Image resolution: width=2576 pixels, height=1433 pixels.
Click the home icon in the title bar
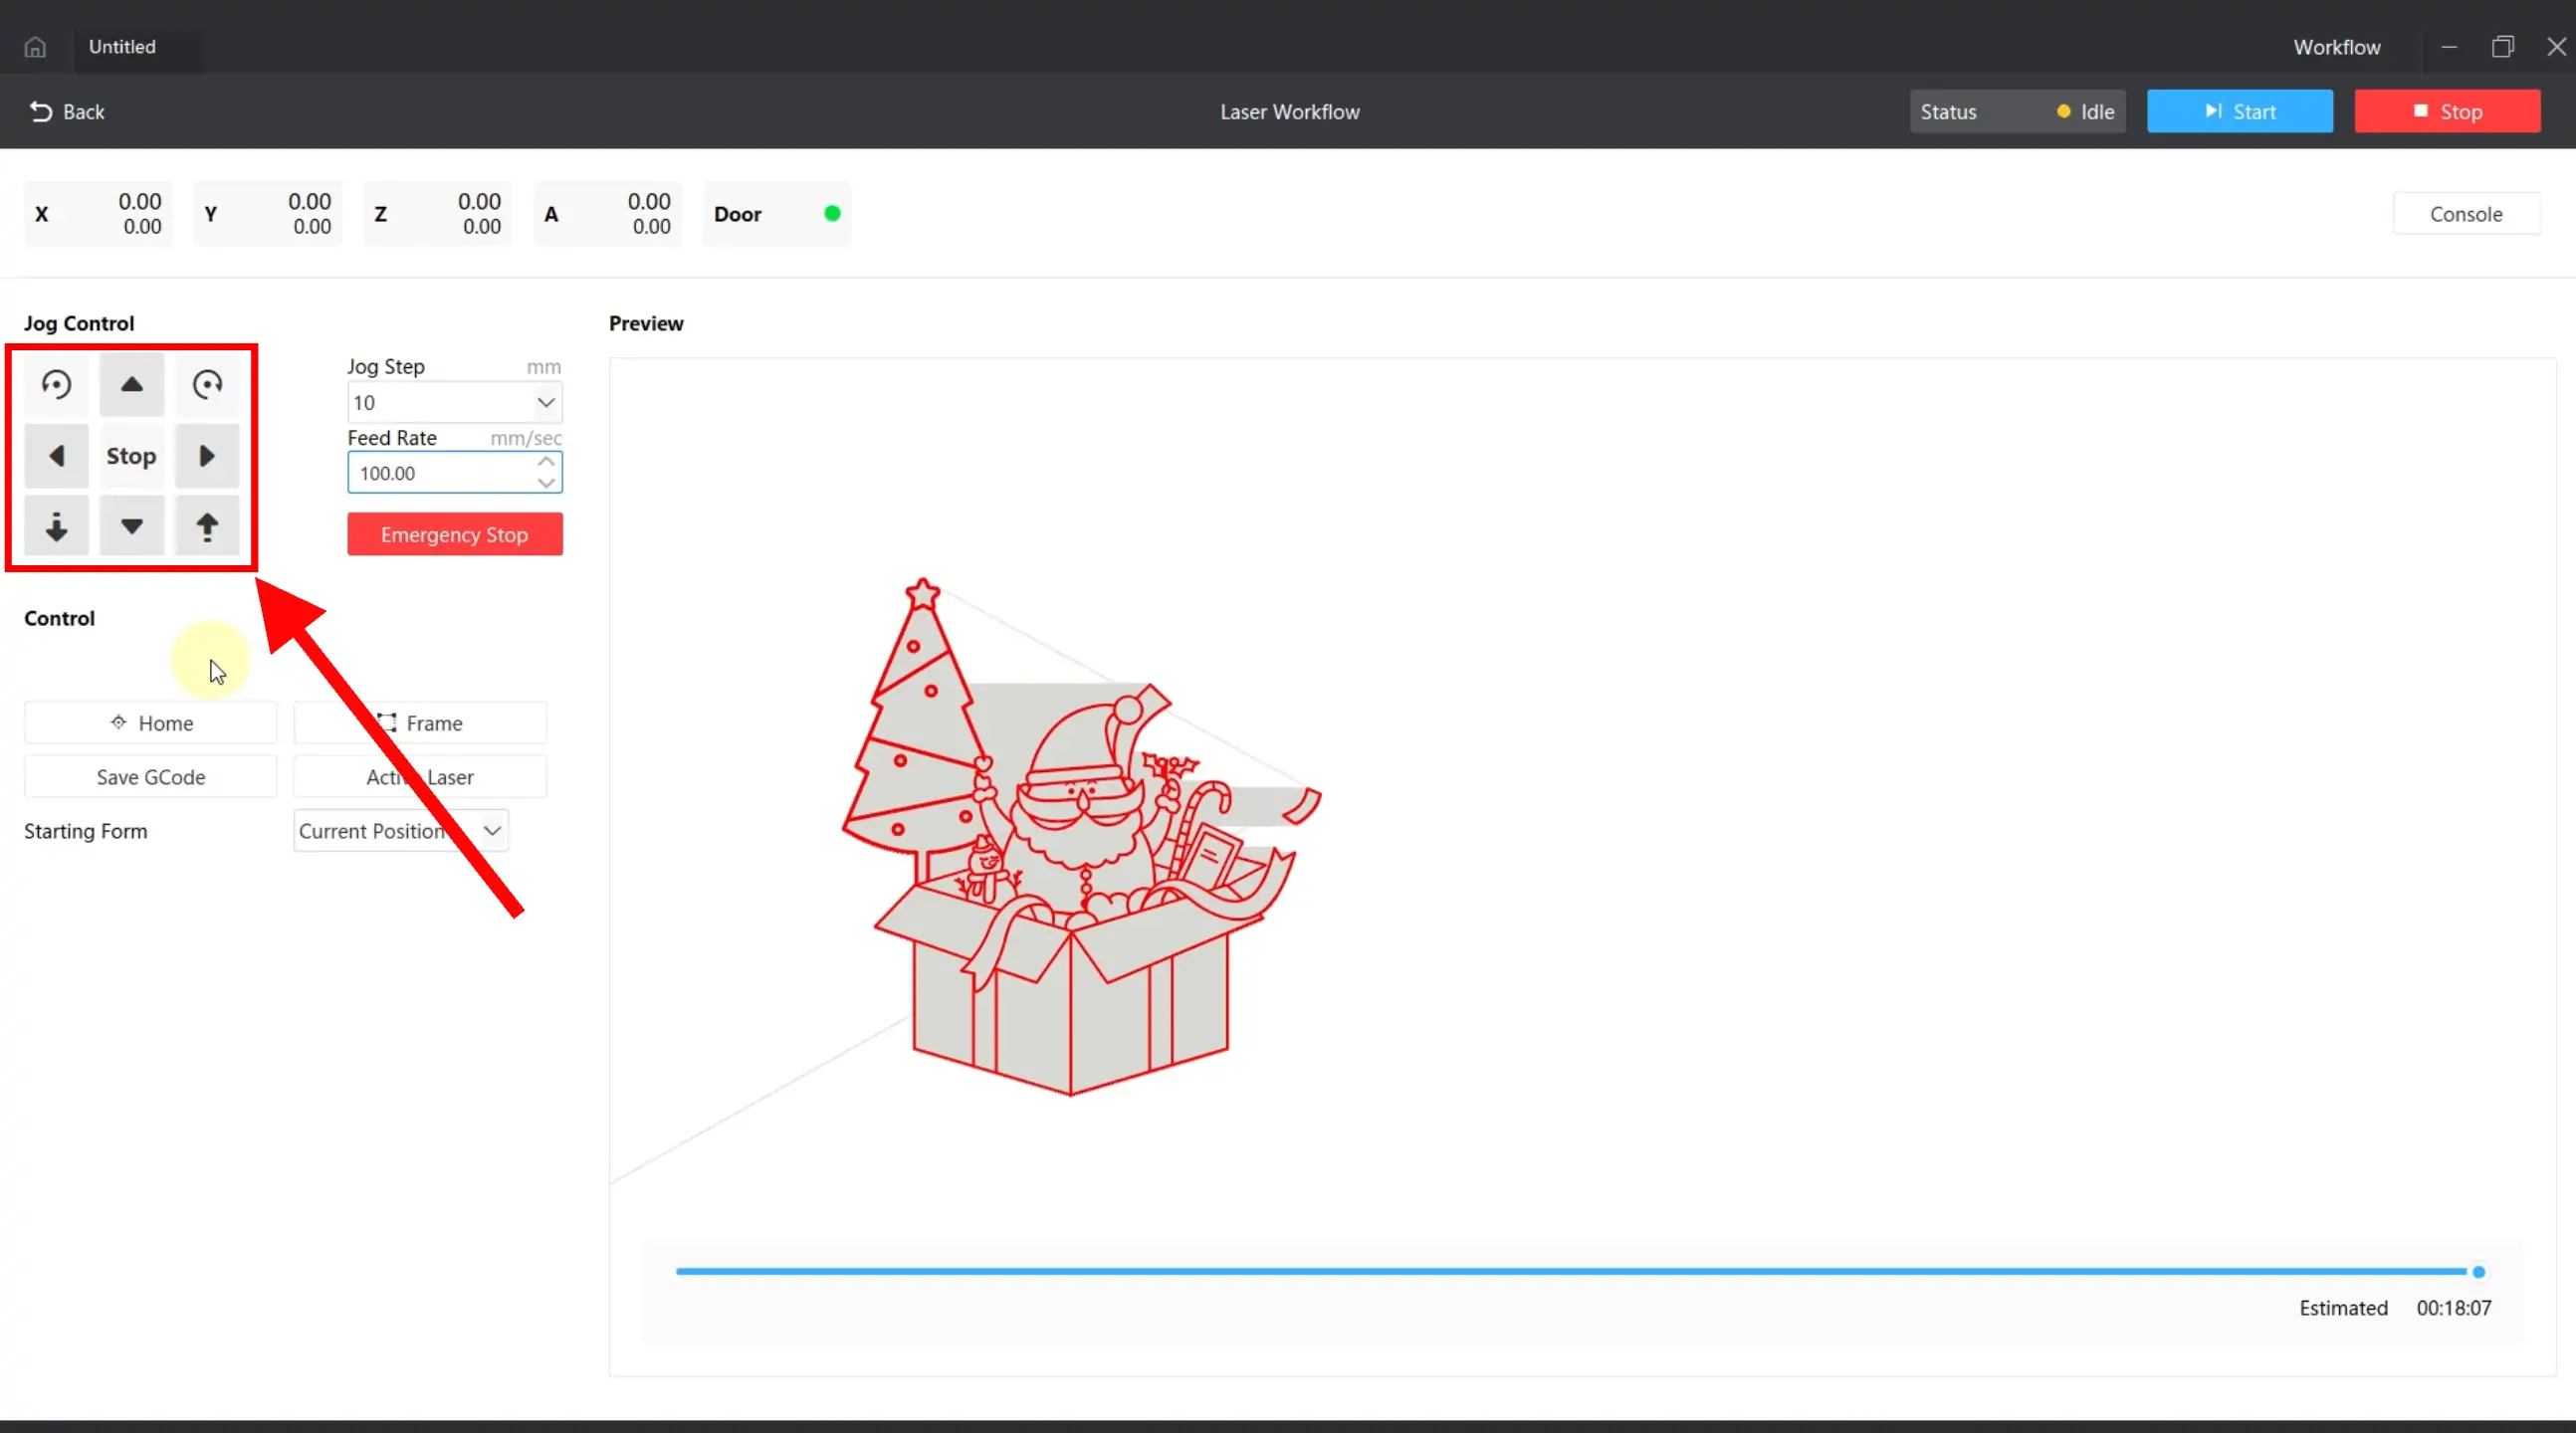(35, 47)
